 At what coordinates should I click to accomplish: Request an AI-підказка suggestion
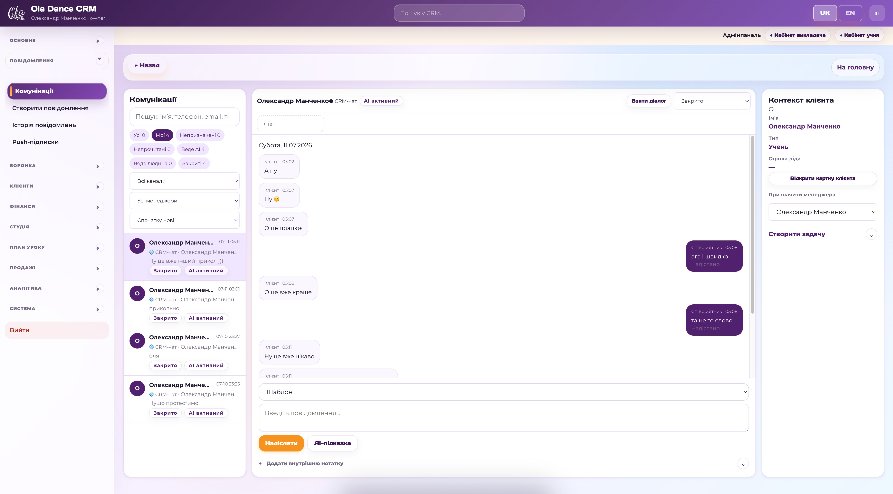click(332, 443)
